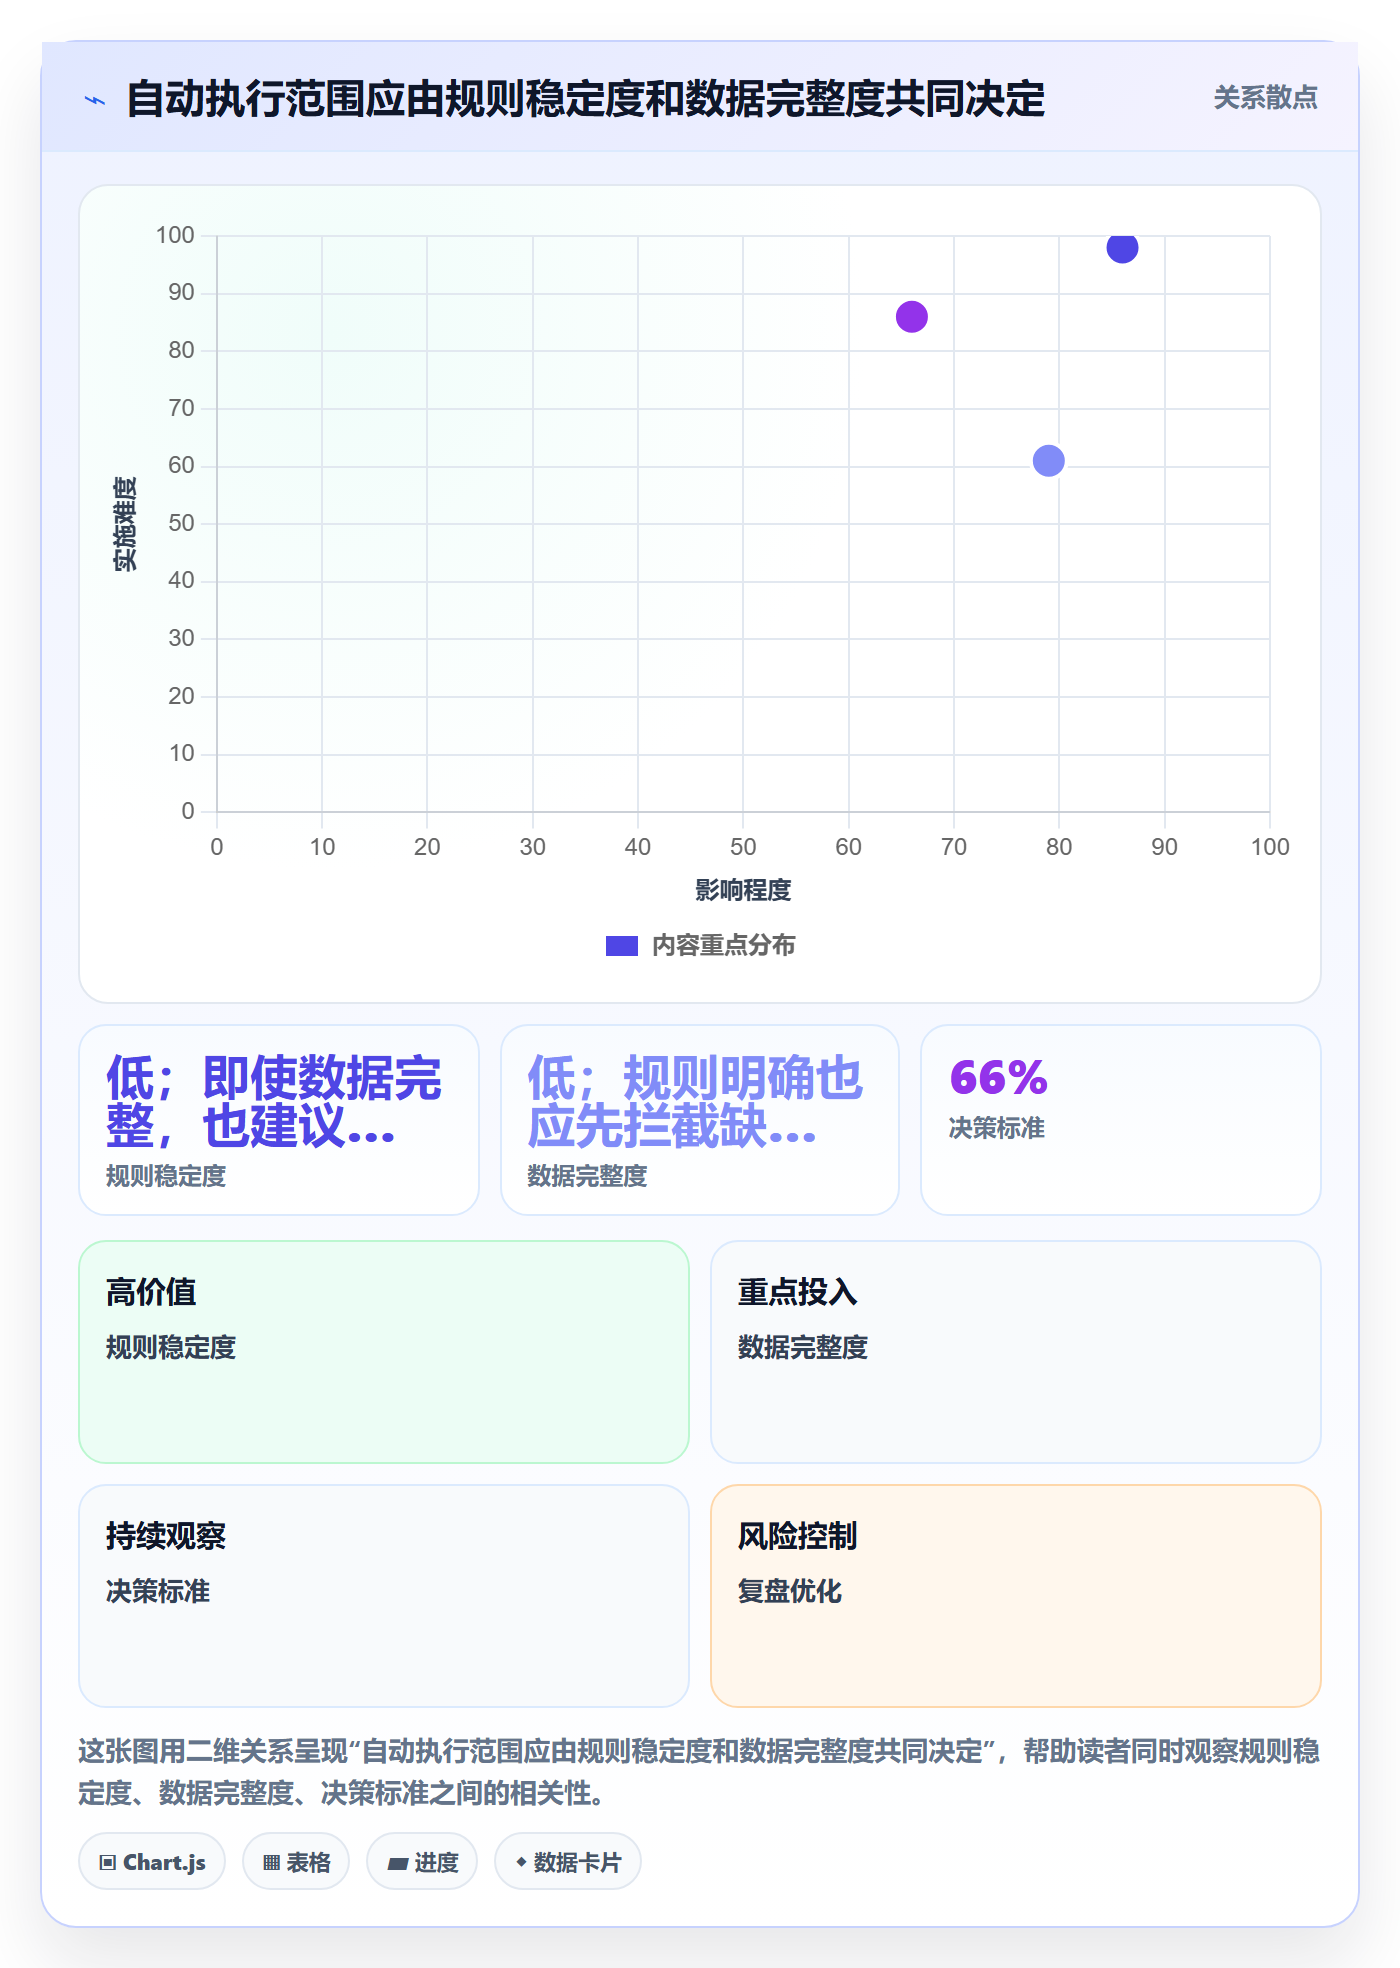Click the 内容重点分布 legend label
Image resolution: width=1400 pixels, height=1968 pixels.
(723, 946)
